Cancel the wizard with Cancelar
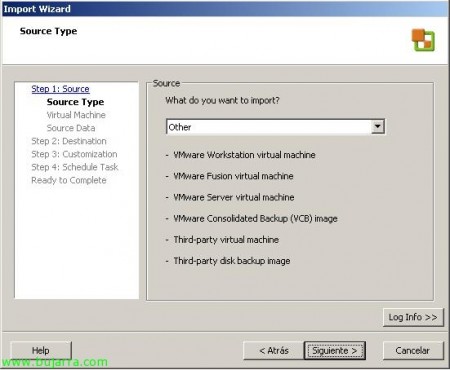This screenshot has width=450, height=370. tap(413, 351)
